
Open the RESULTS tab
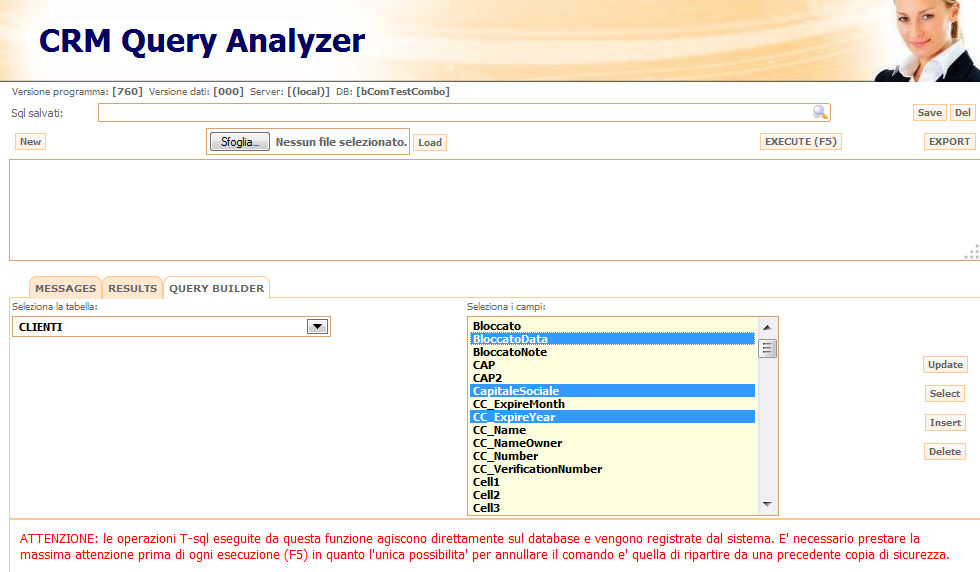coord(133,288)
